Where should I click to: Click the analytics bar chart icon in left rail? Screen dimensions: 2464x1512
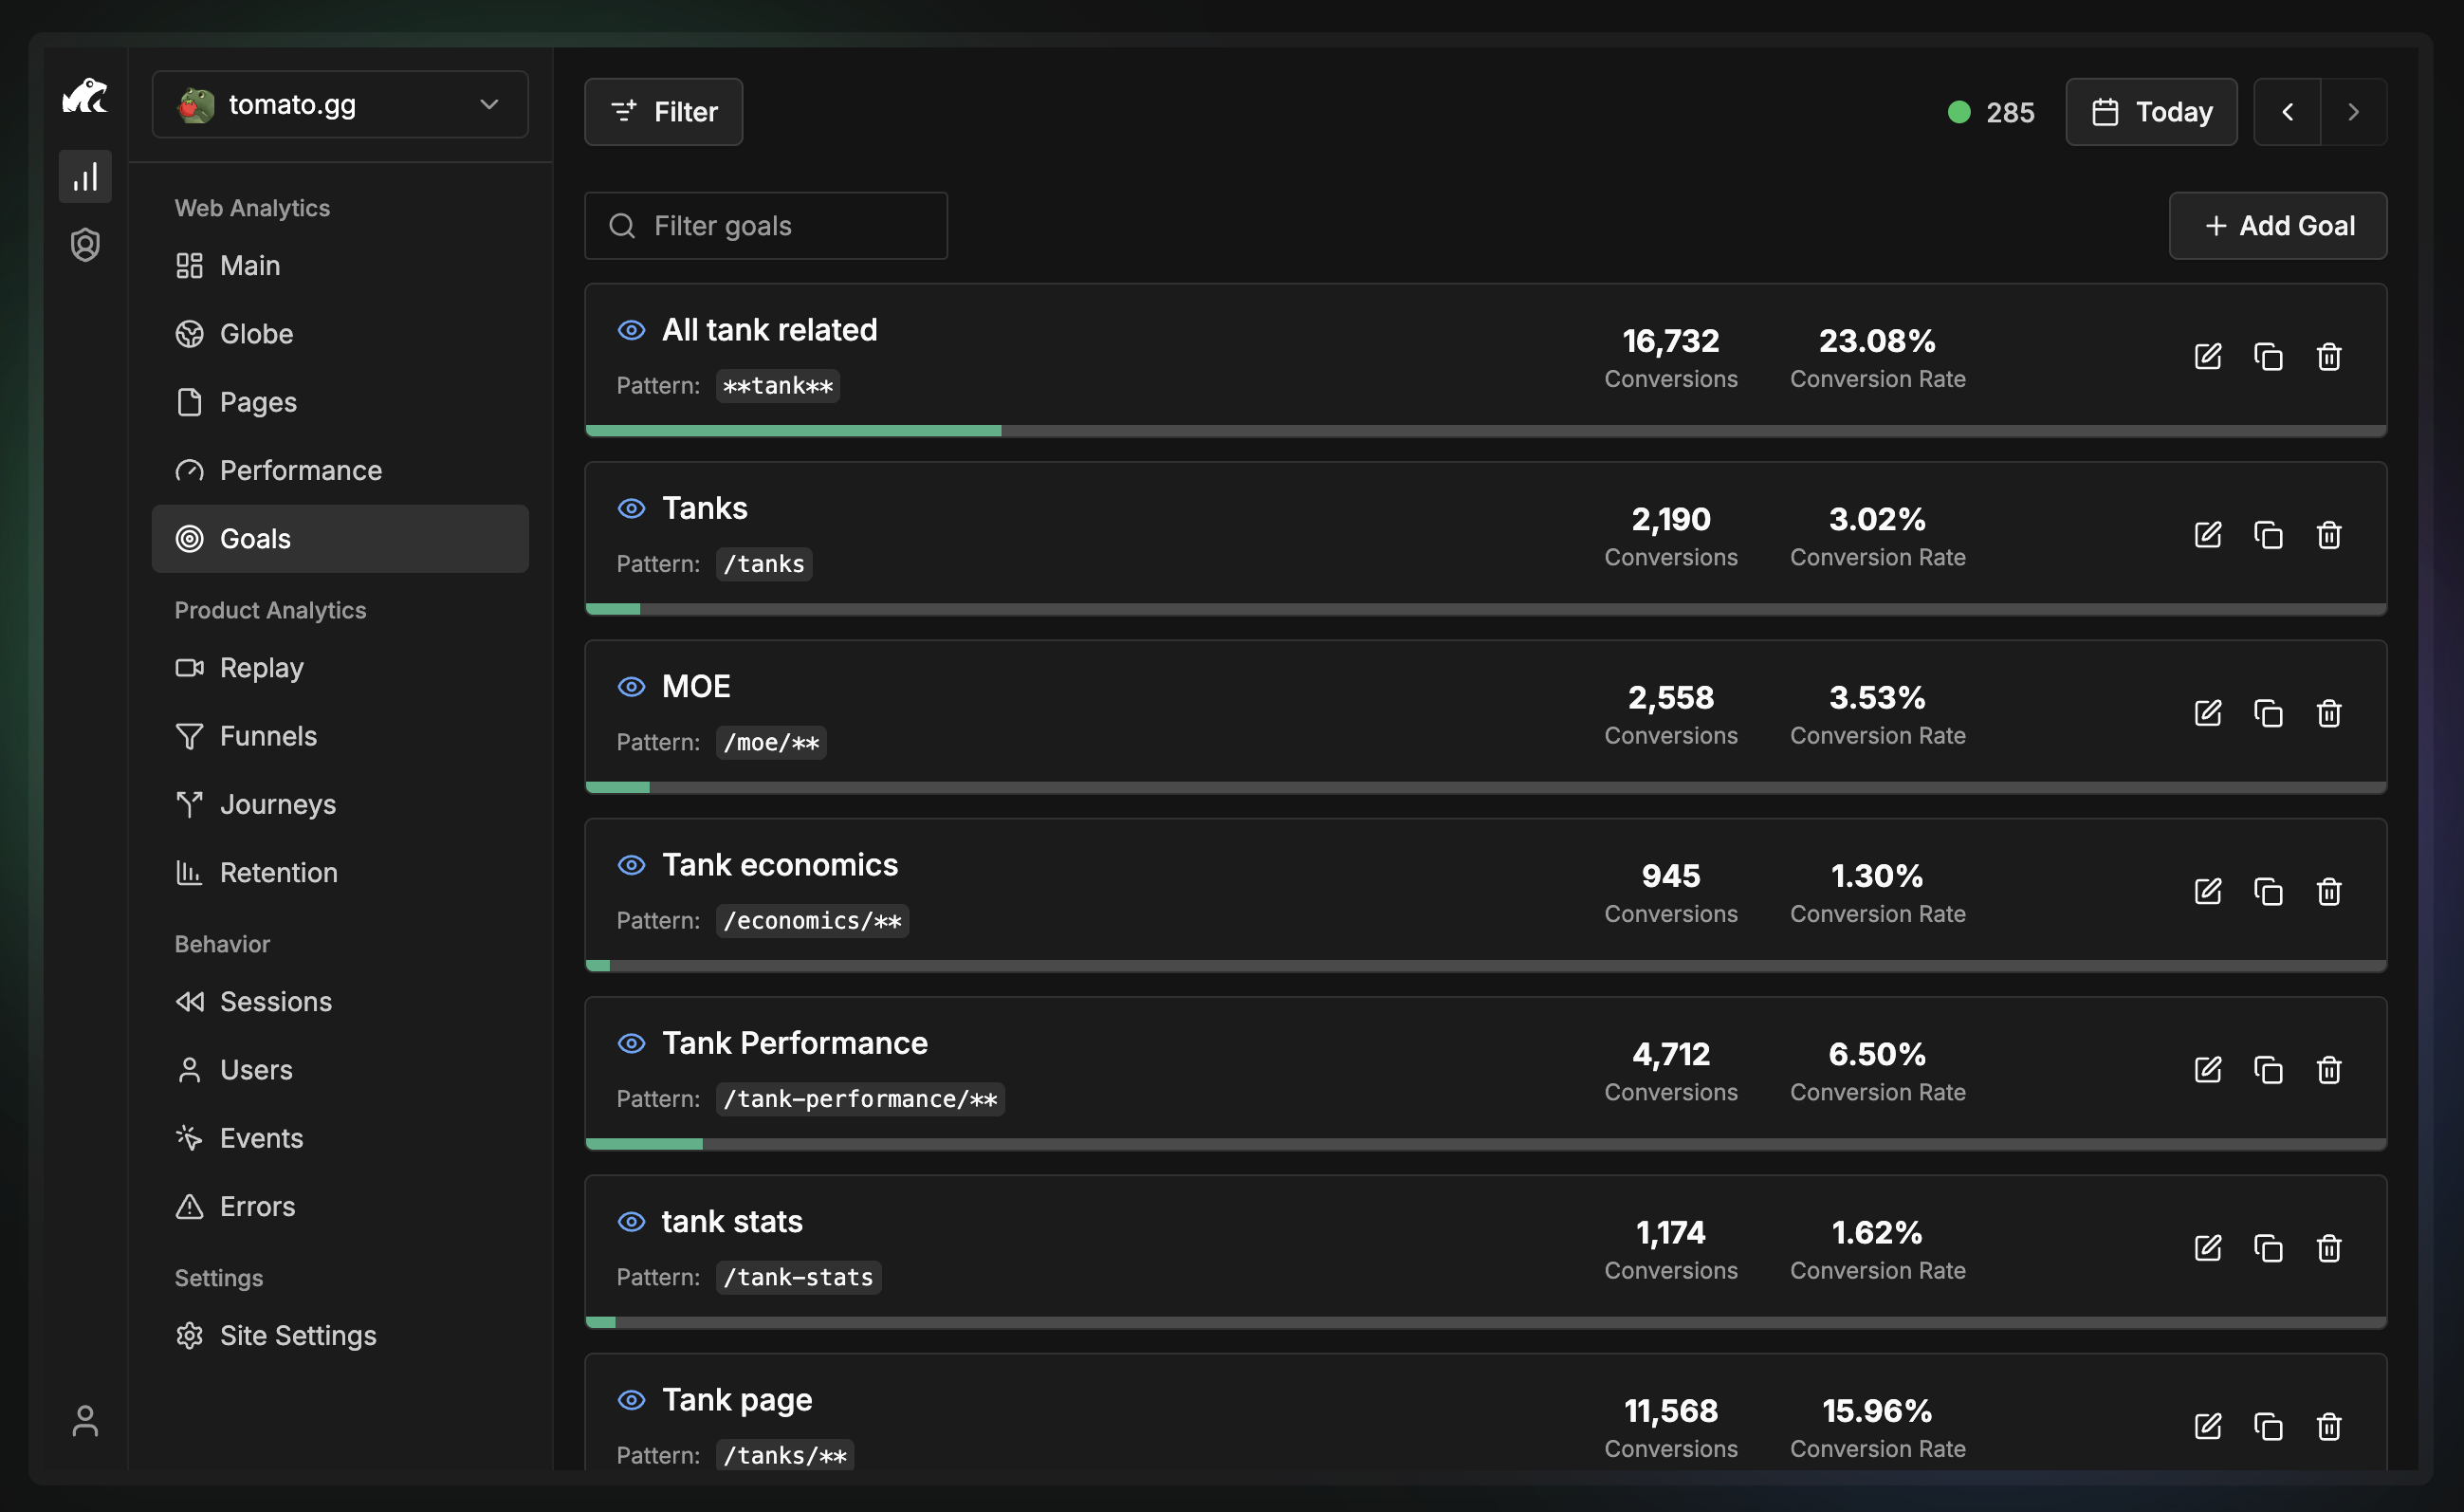(85, 177)
